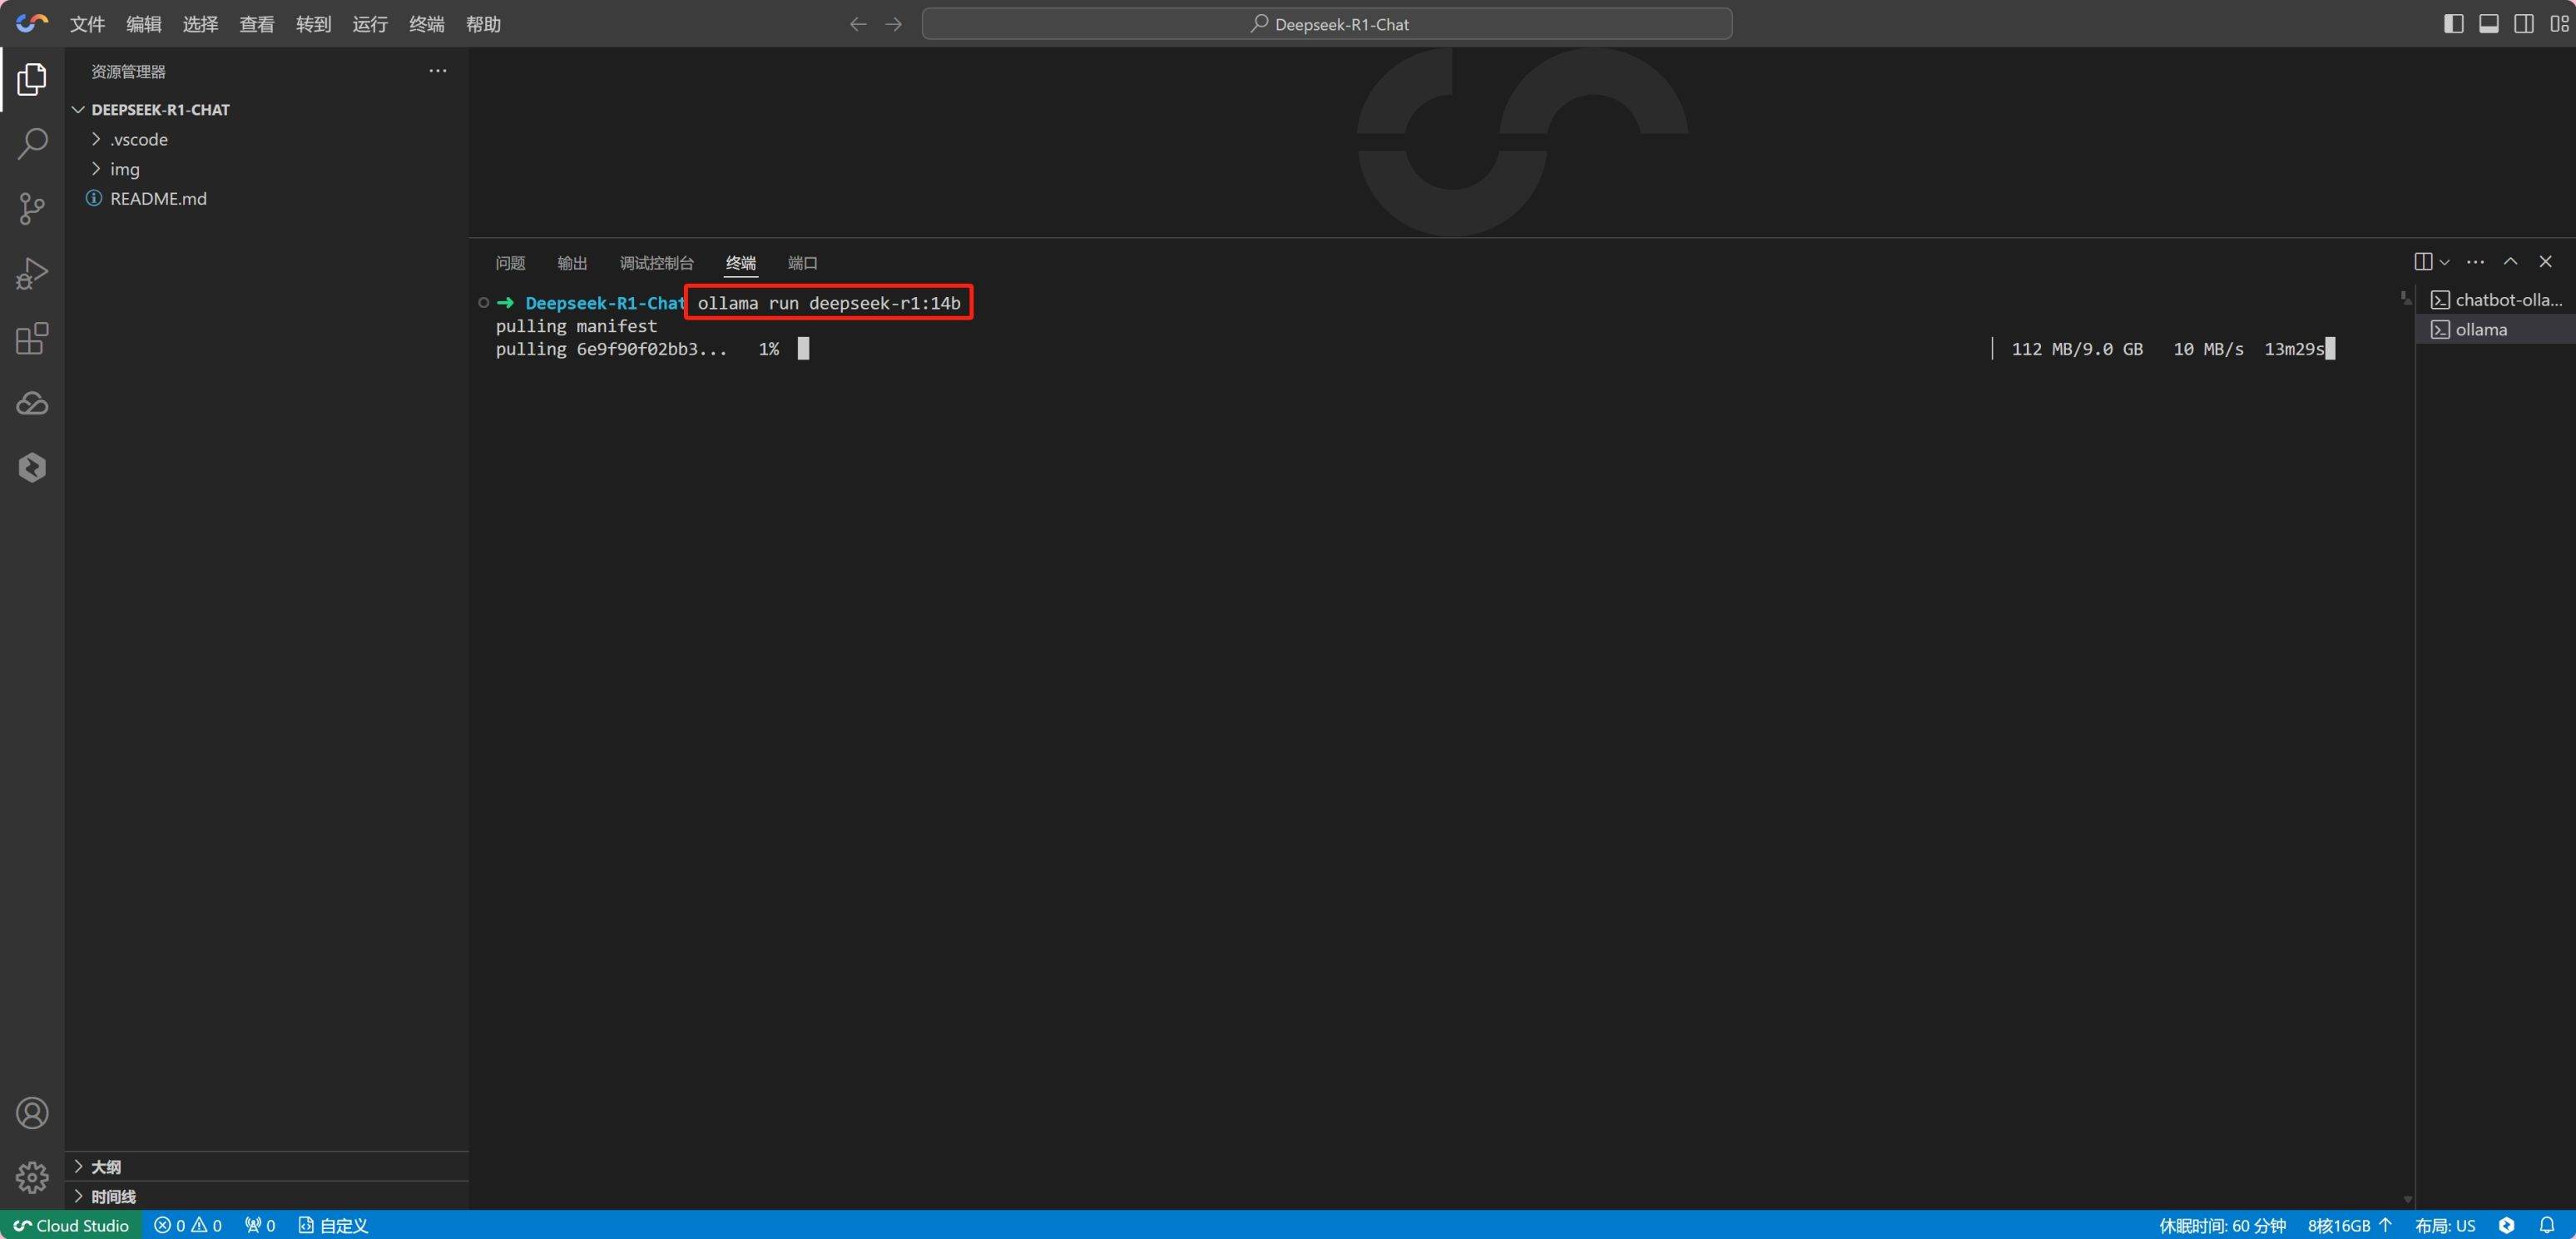The height and width of the screenshot is (1239, 2576).
Task: Open the Accounts icon in activity bar
Action: pos(32,1113)
